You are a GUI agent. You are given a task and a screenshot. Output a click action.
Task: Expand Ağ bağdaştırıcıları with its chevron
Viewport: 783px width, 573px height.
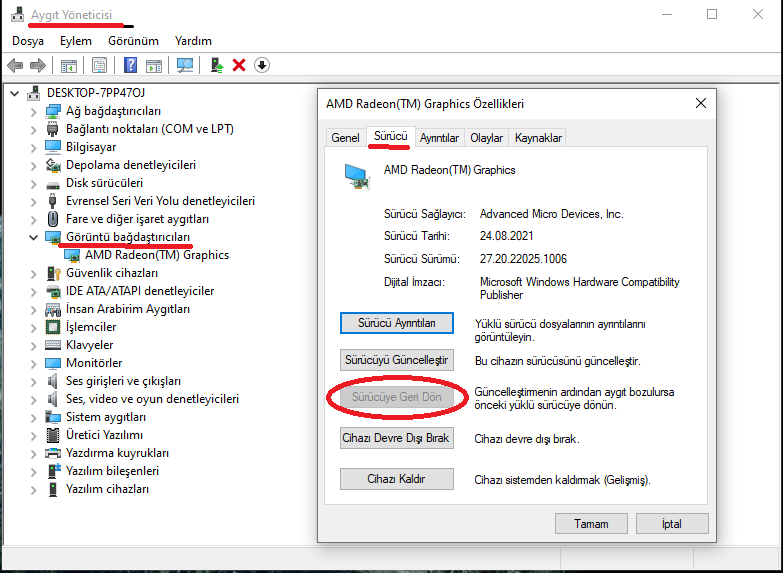point(33,112)
